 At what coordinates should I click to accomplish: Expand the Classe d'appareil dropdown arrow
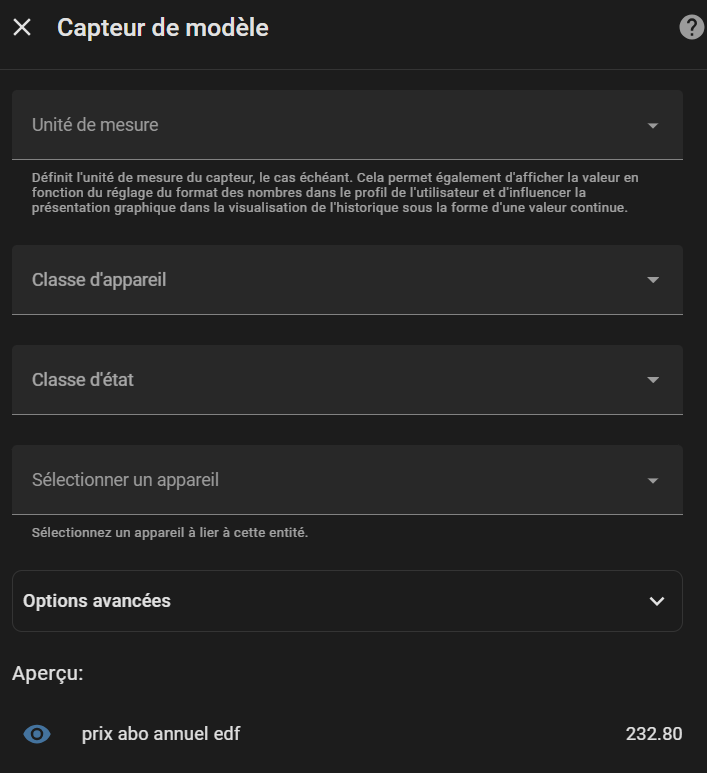(653, 280)
